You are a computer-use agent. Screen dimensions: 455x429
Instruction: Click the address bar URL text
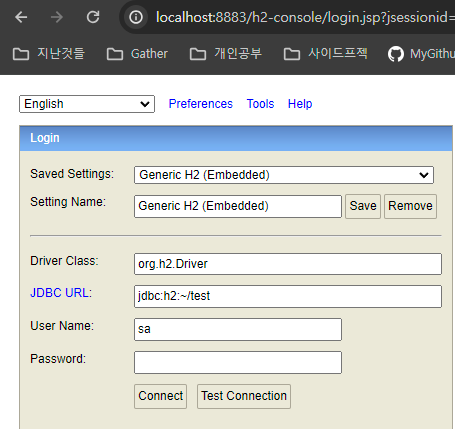[305, 17]
